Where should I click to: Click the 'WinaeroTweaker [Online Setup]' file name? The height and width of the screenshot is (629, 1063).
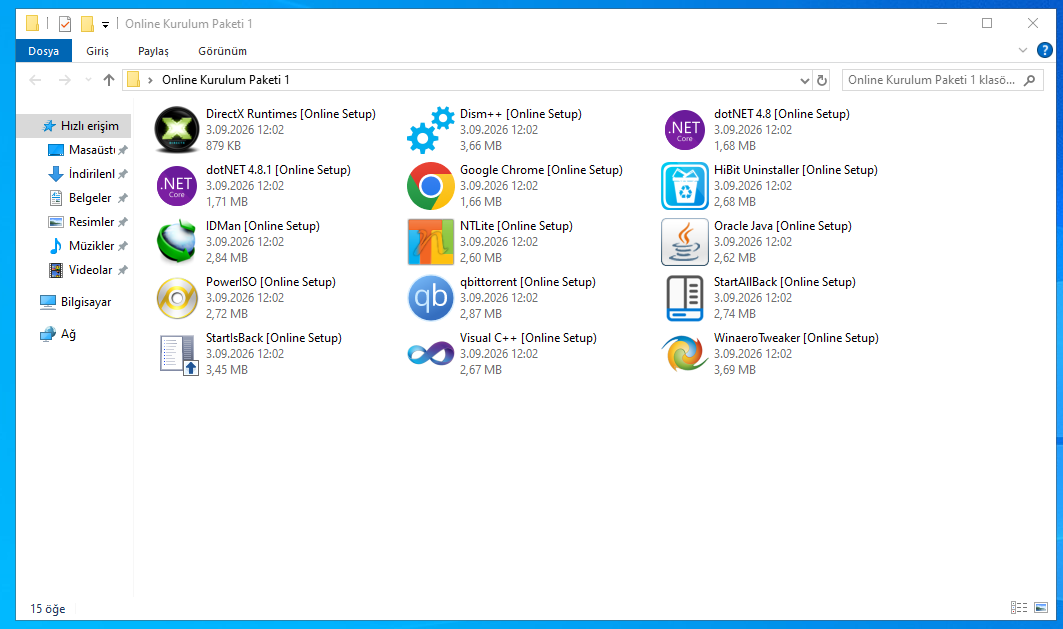pyautogui.click(x=796, y=338)
